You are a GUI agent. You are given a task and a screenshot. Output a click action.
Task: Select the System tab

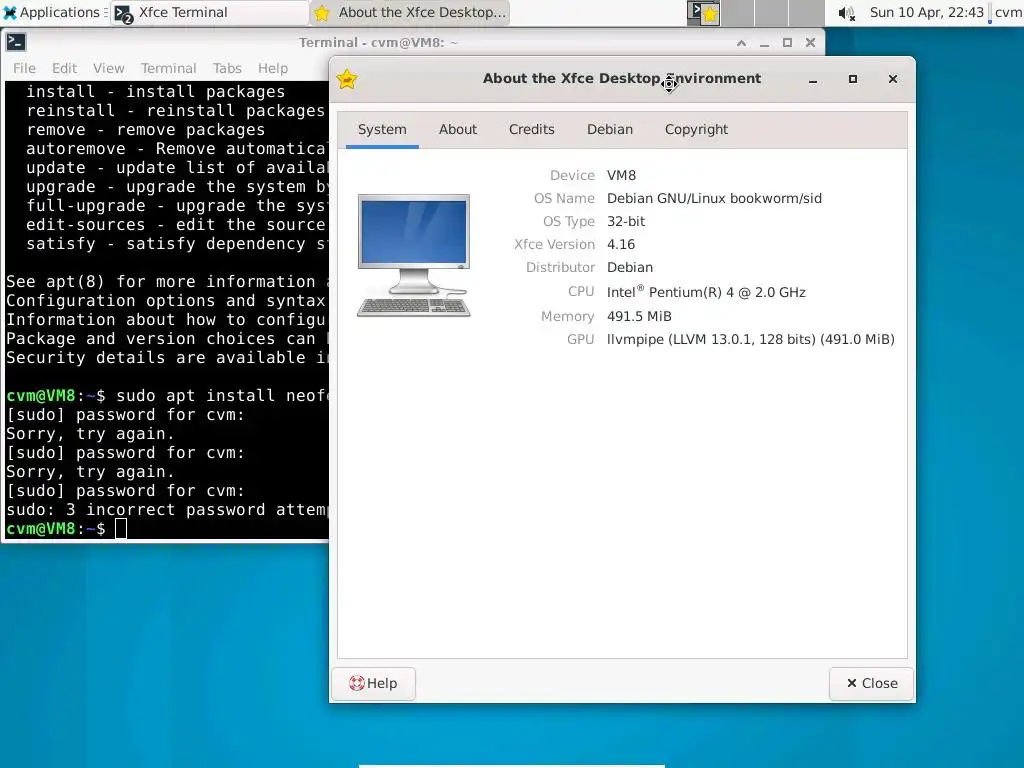tap(382, 129)
